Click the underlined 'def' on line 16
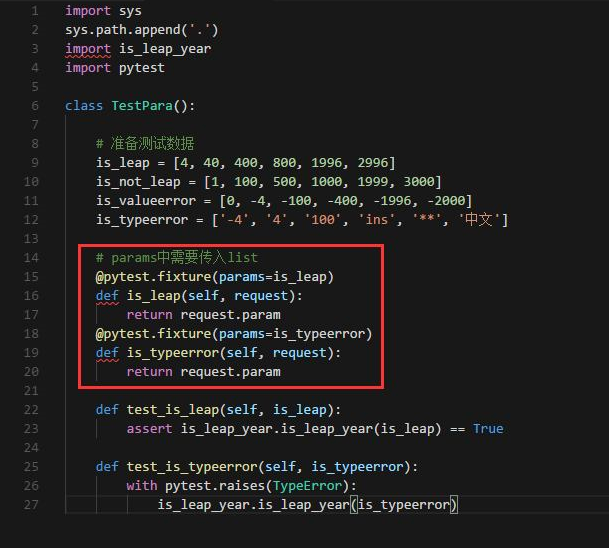This screenshot has height=548, width=609. pyautogui.click(x=107, y=296)
